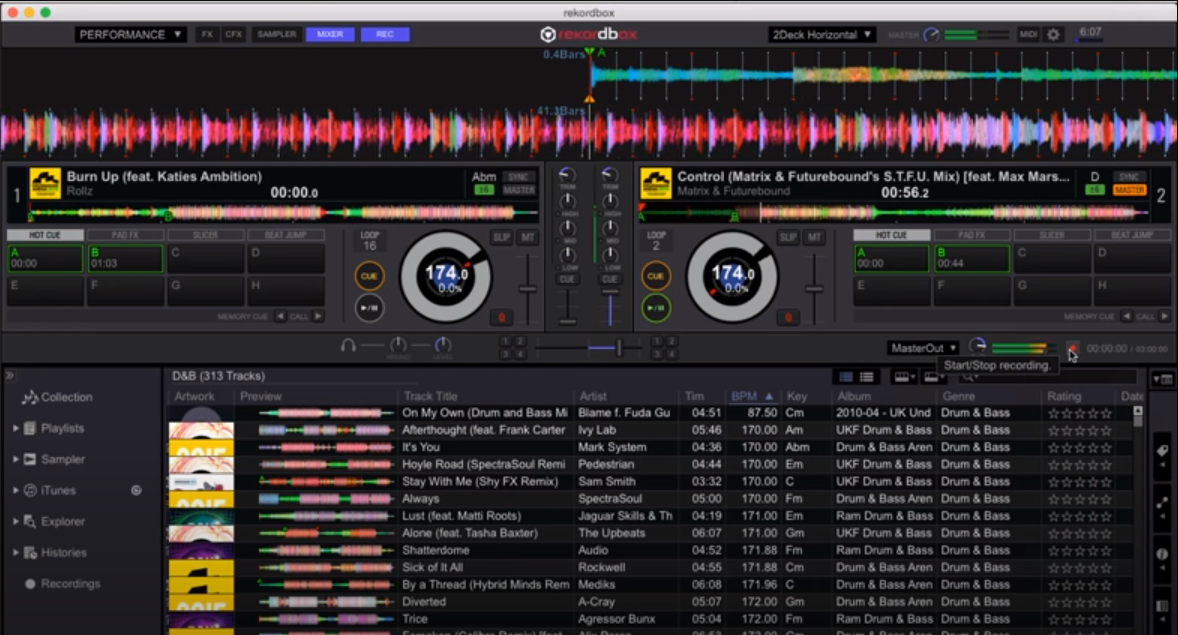Enable SYNC on the left deck
The height and width of the screenshot is (635, 1178).
coord(519,176)
